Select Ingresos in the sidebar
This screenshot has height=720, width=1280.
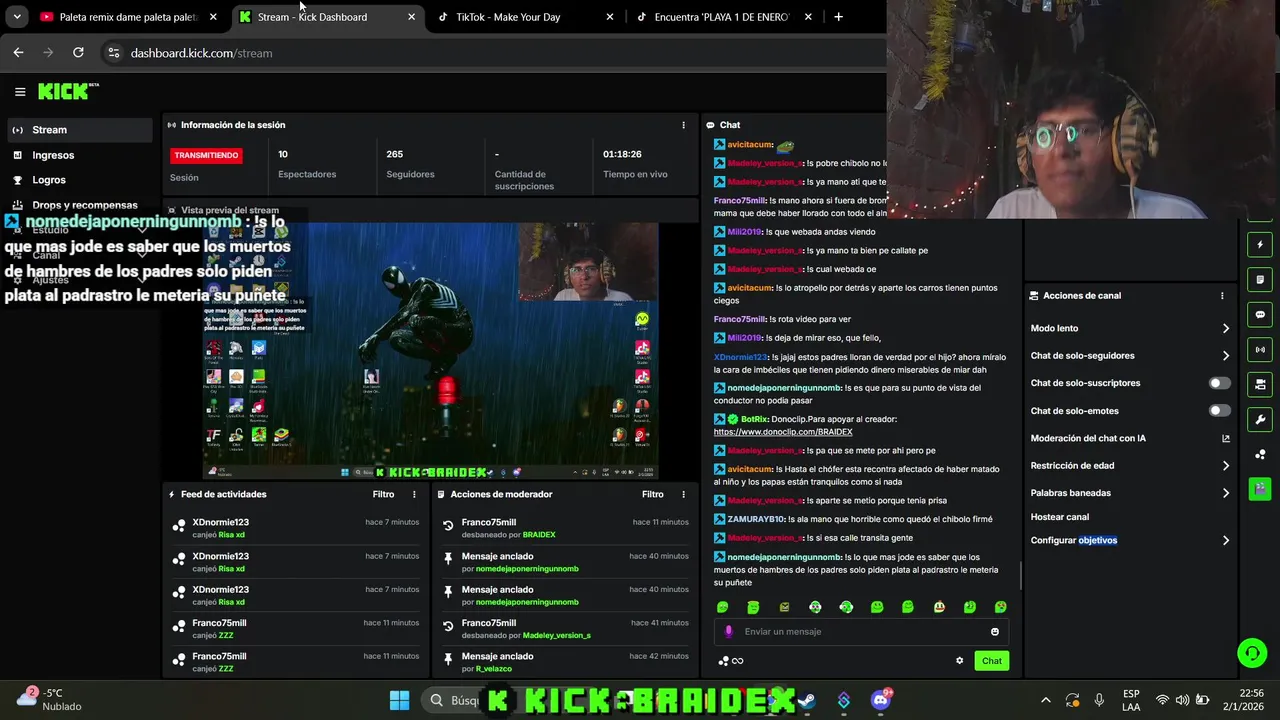click(x=79, y=155)
